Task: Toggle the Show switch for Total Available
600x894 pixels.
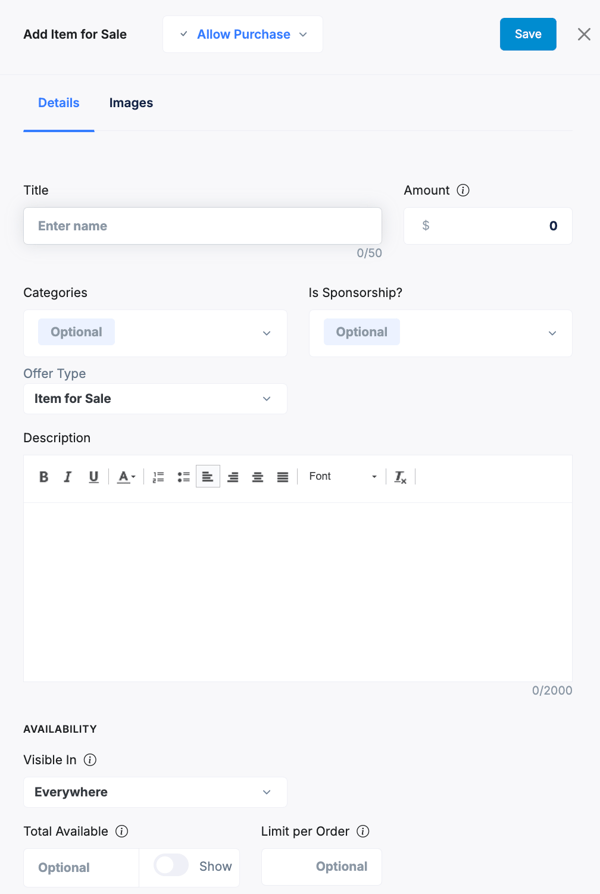Action: pos(171,866)
